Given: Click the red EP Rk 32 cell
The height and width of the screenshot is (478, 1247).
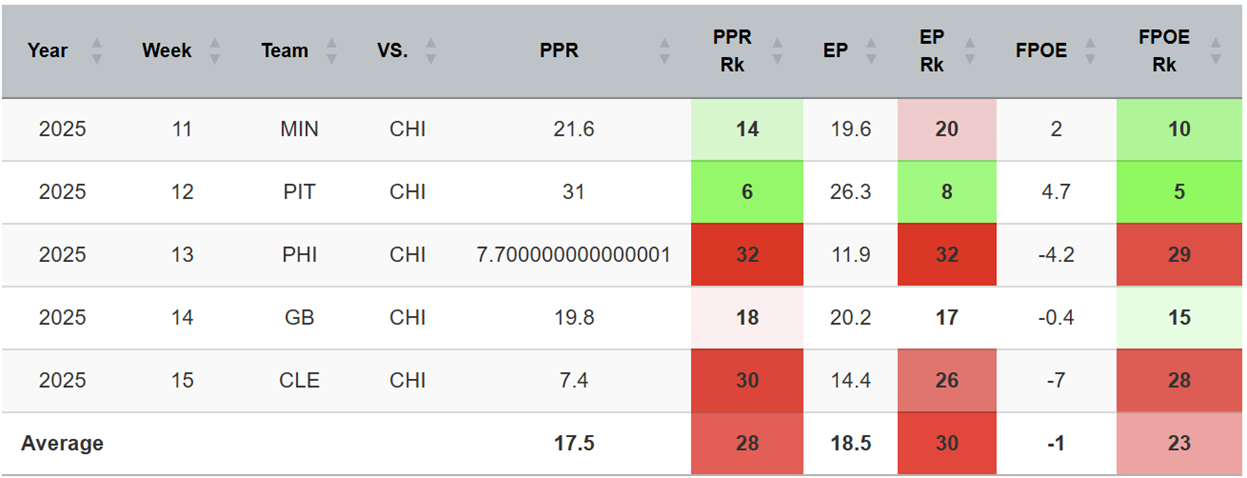Looking at the screenshot, I should pos(946,255).
